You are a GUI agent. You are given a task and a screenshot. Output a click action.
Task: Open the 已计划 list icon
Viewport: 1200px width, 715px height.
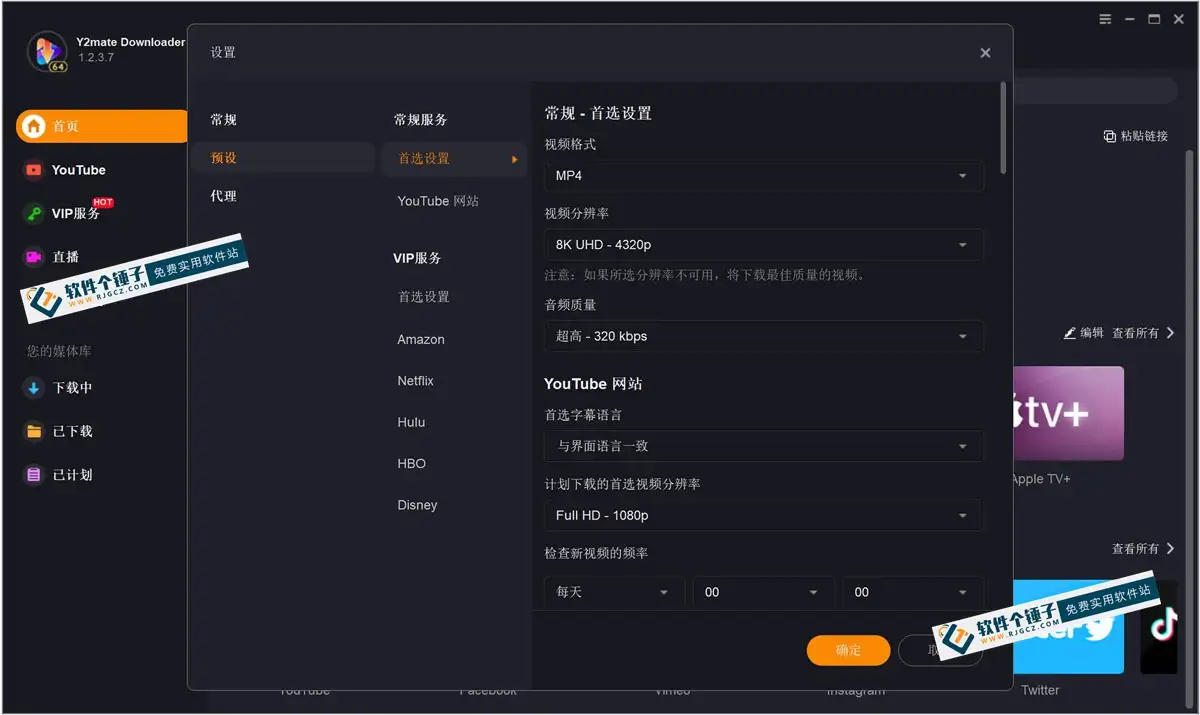pyautogui.click(x=34, y=475)
